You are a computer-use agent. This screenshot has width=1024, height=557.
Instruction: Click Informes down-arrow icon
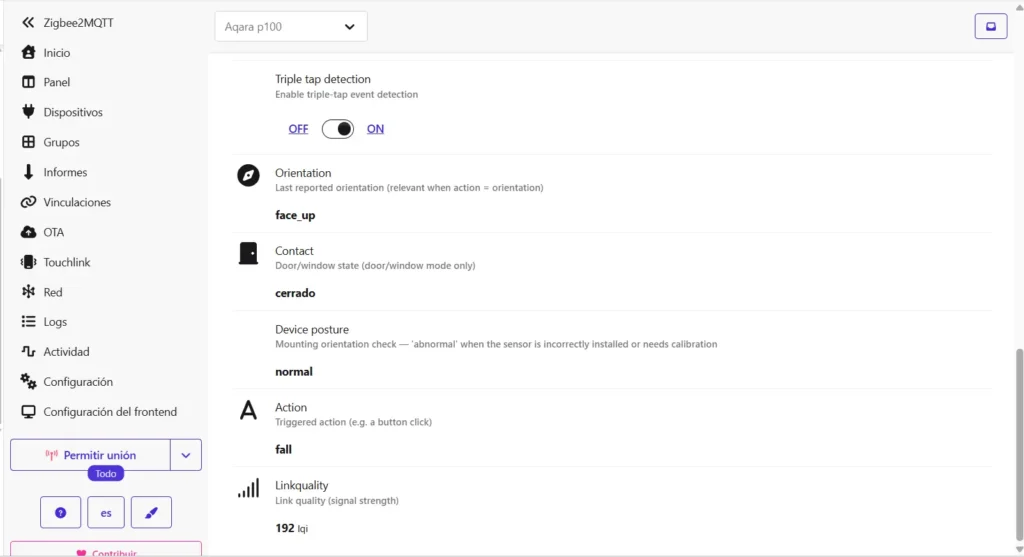point(28,172)
